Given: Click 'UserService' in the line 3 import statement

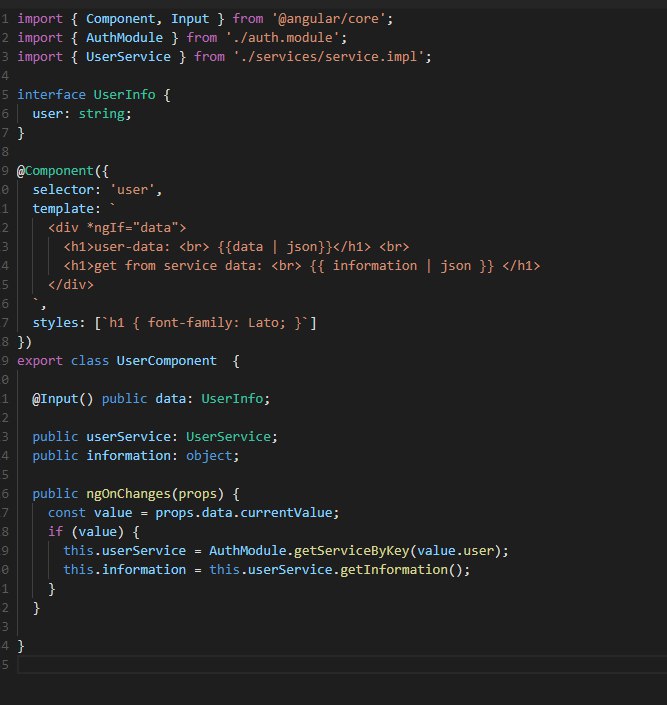Looking at the screenshot, I should click(128, 57).
